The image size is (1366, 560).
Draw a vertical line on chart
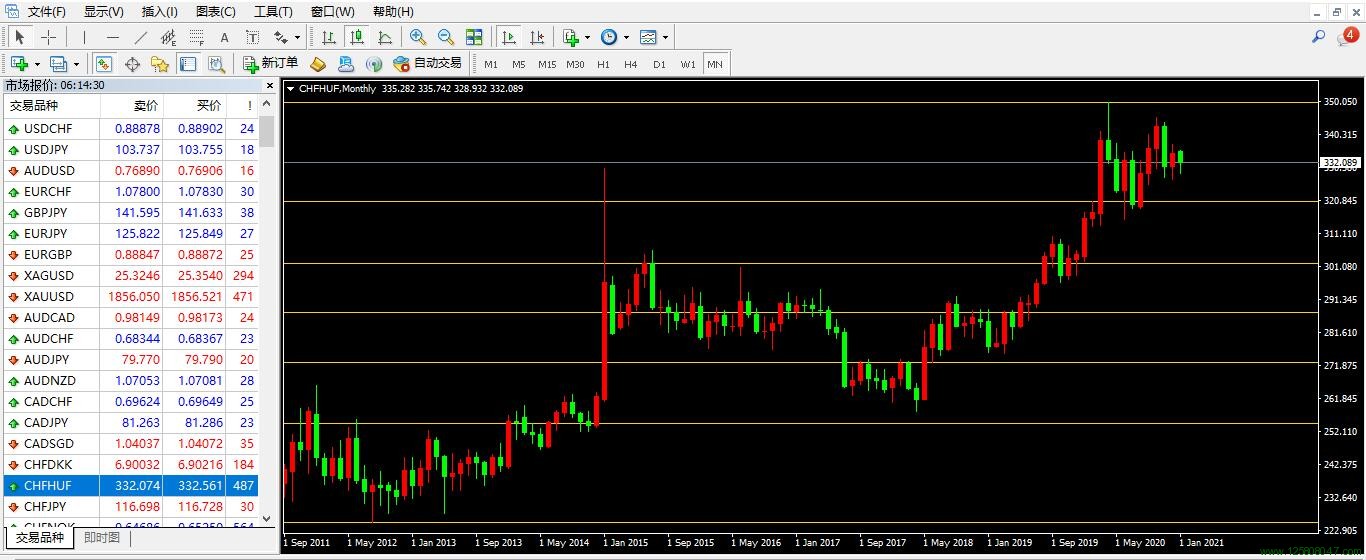pos(85,37)
